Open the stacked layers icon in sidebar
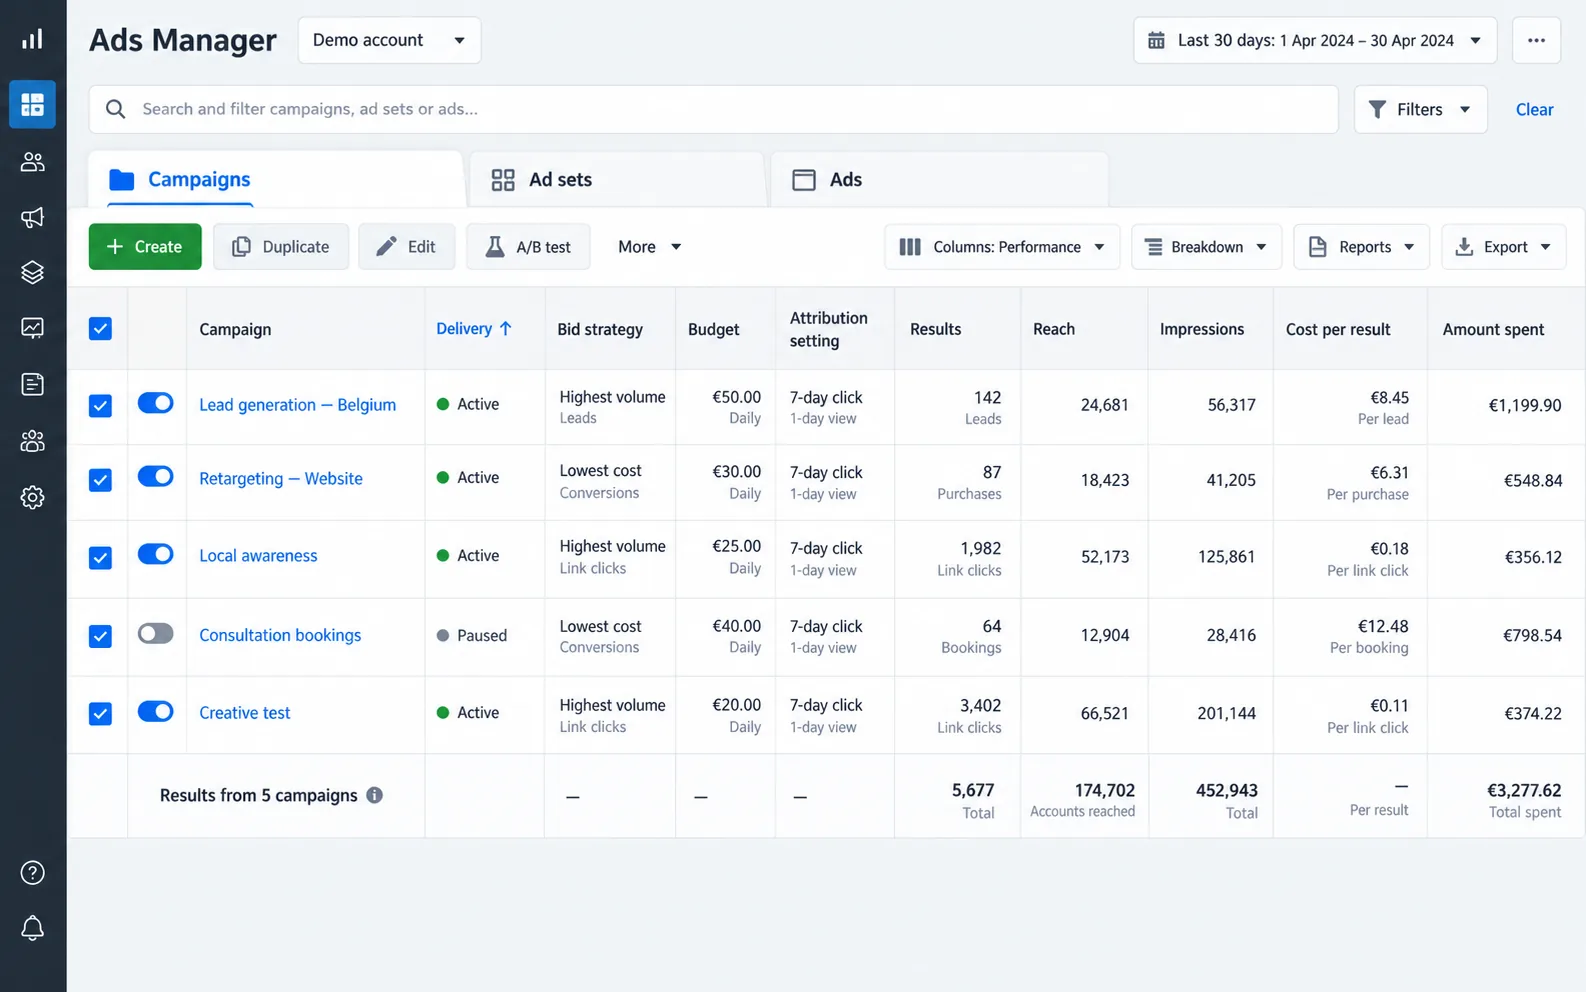1586x992 pixels. coord(32,272)
